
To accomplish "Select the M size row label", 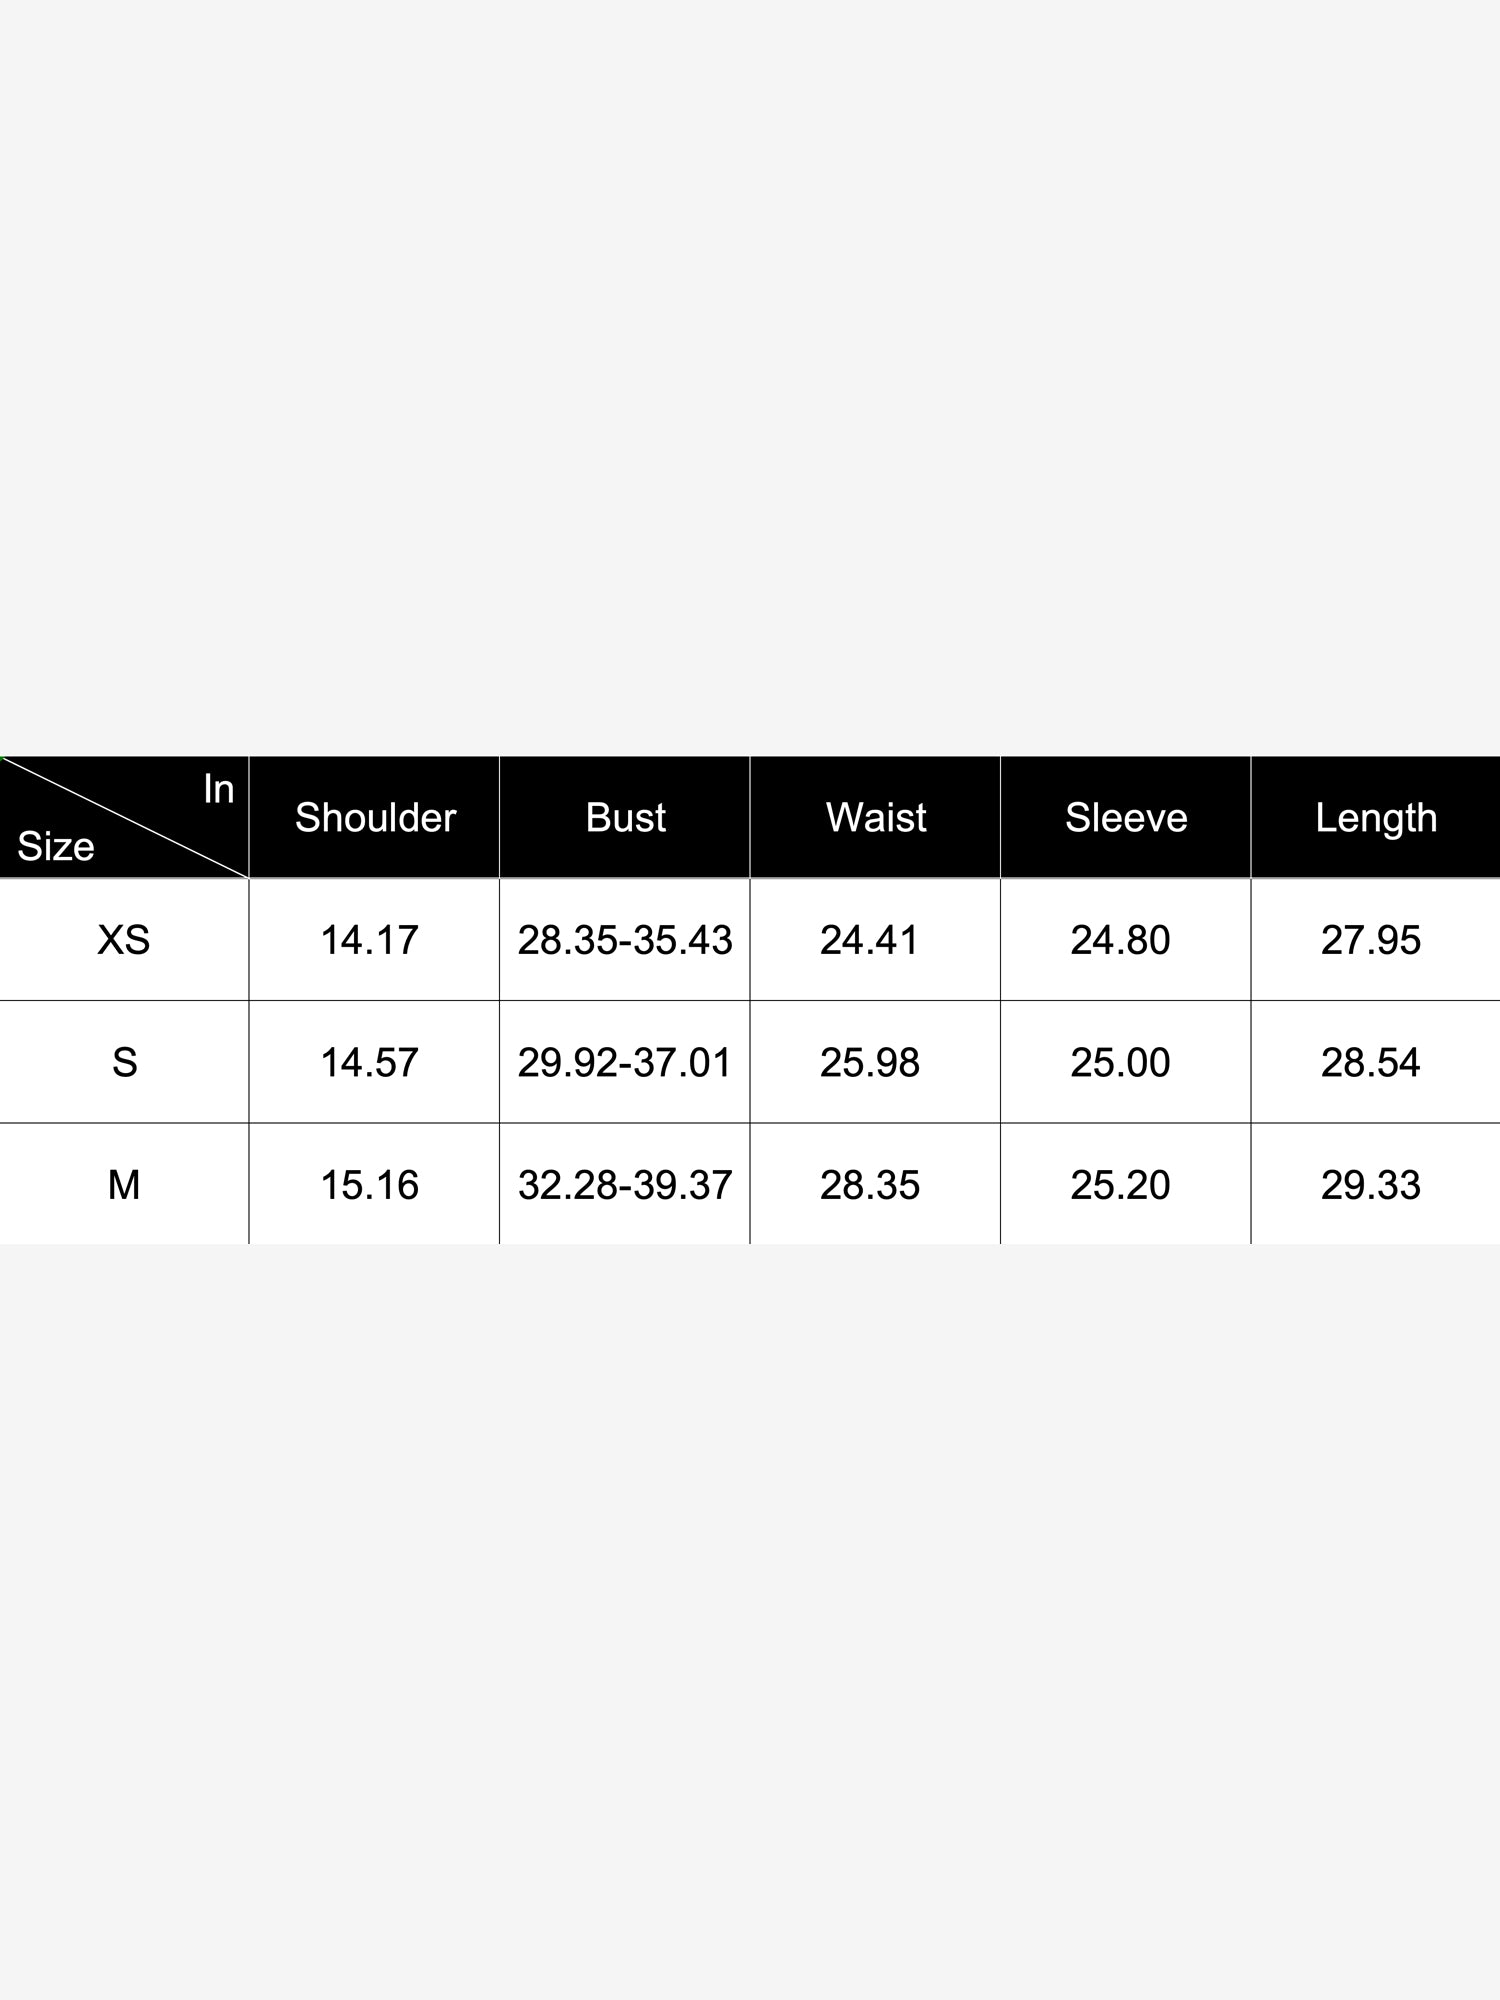I will (124, 1185).
